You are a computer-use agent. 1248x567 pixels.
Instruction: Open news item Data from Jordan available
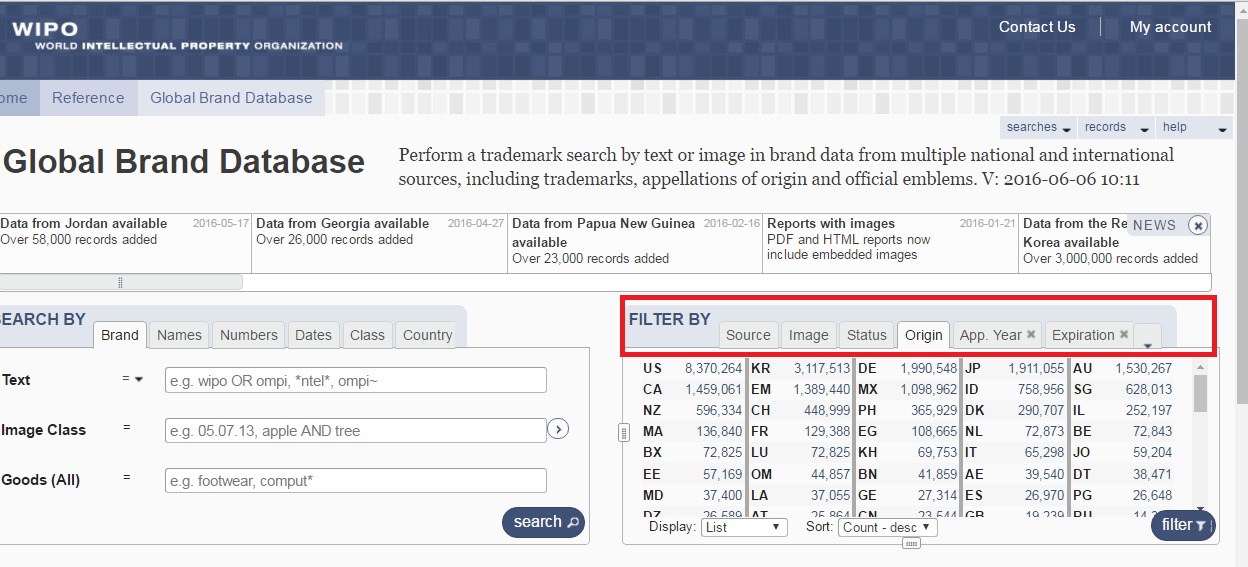(84, 223)
